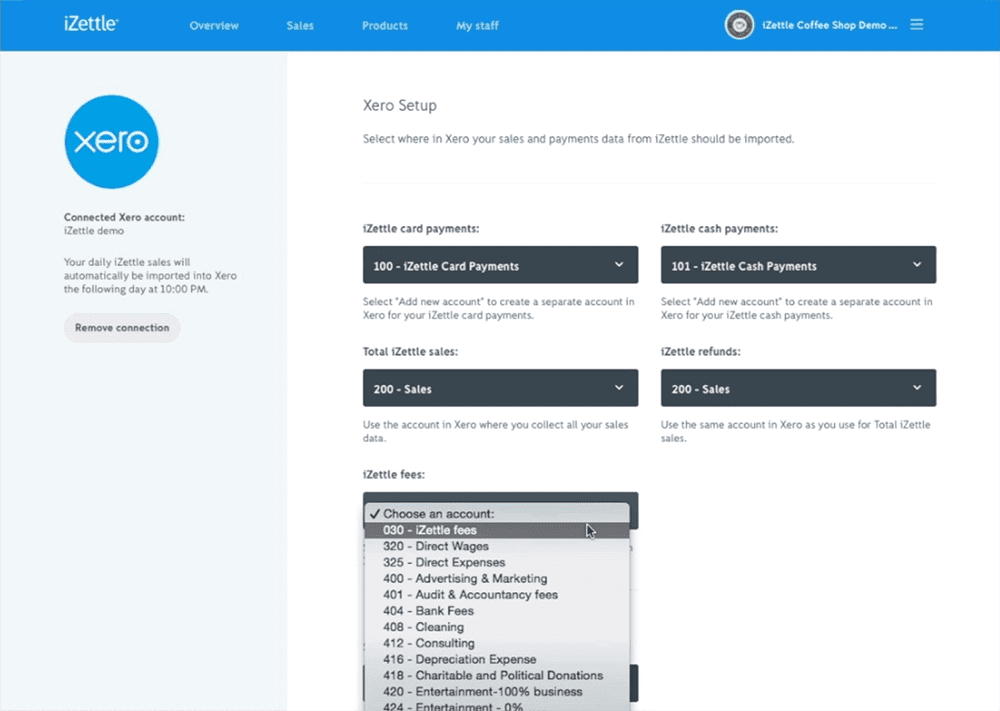Click the iZettle logo in header

pos(91,24)
